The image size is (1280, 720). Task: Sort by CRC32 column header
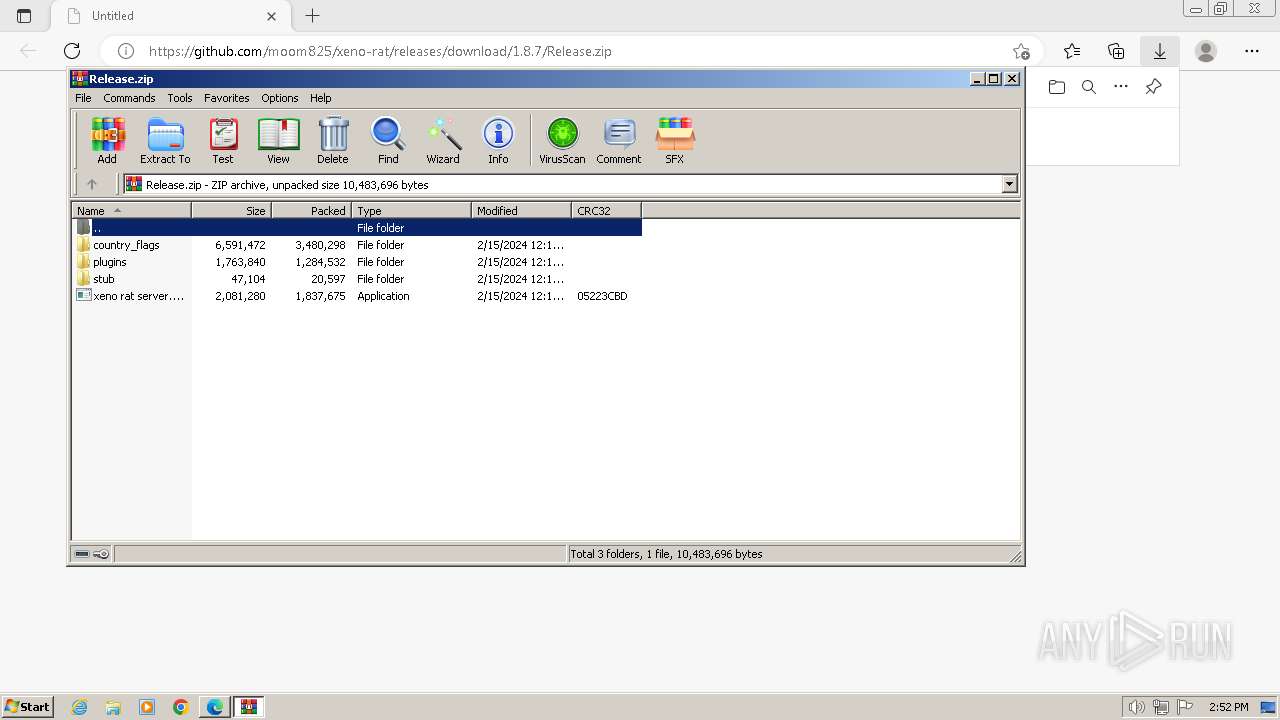tap(606, 210)
